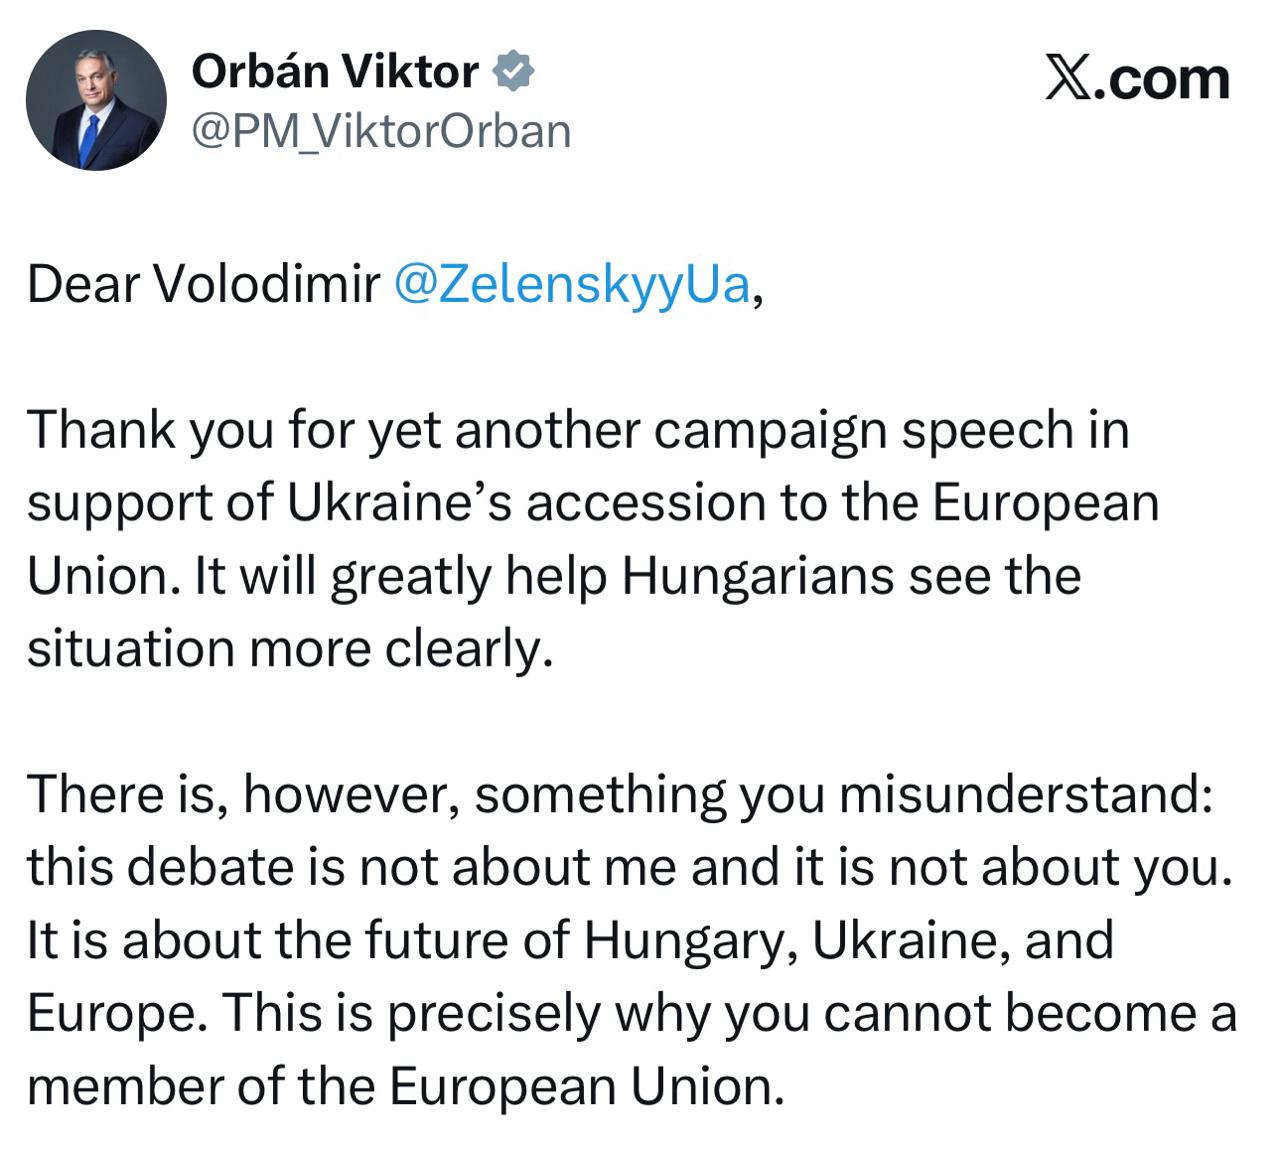Click the blue verified badge
This screenshot has width=1280, height=1149.
[514, 71]
